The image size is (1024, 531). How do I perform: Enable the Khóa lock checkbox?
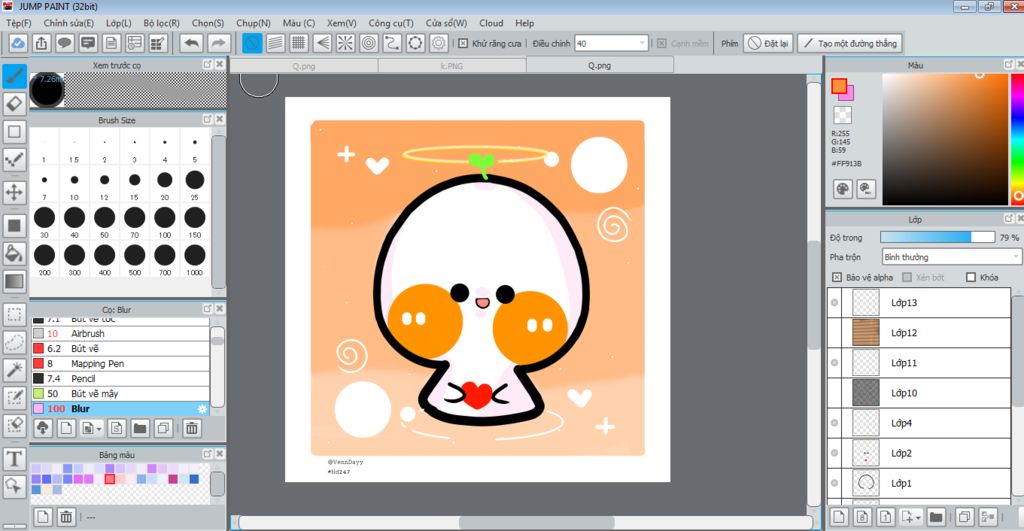tap(970, 278)
